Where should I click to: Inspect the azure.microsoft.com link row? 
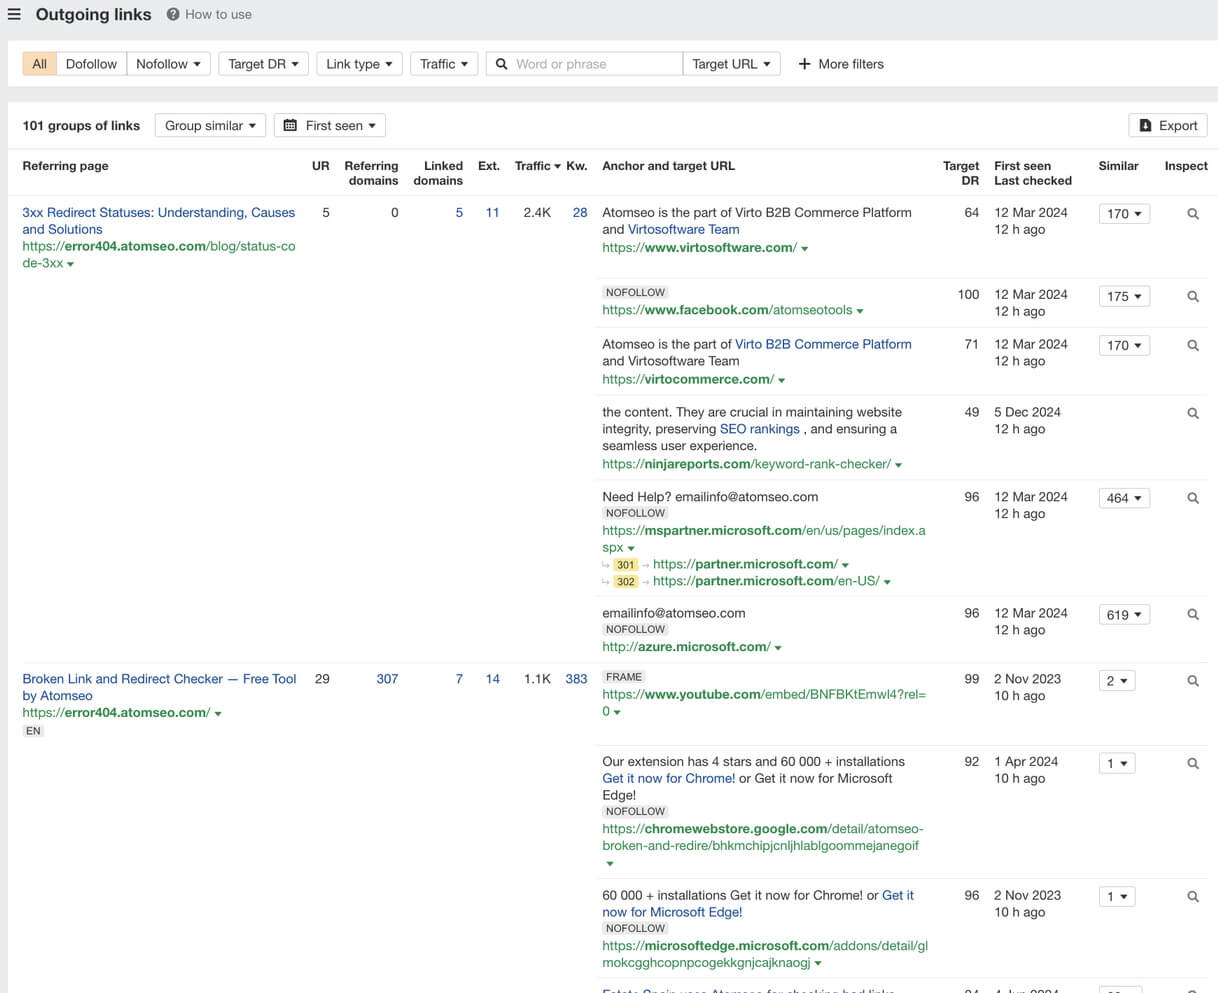click(x=1192, y=614)
